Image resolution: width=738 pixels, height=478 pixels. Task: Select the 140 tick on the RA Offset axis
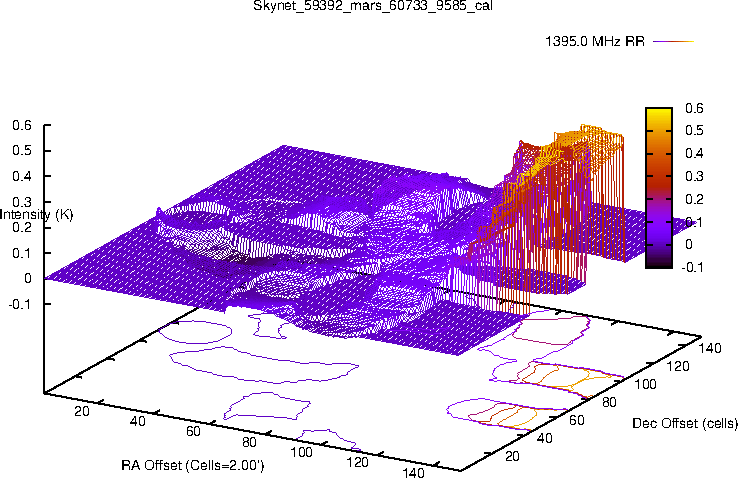tap(414, 472)
